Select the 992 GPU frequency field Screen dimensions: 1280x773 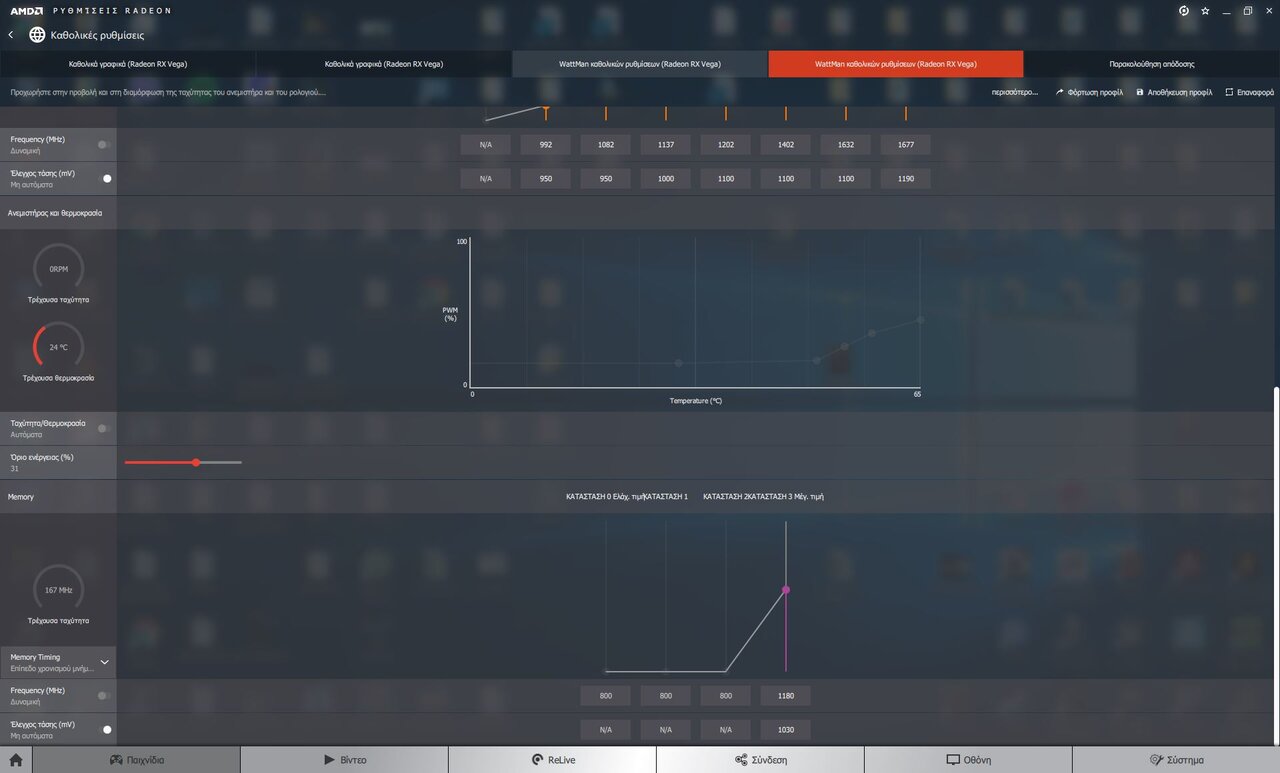pos(546,145)
